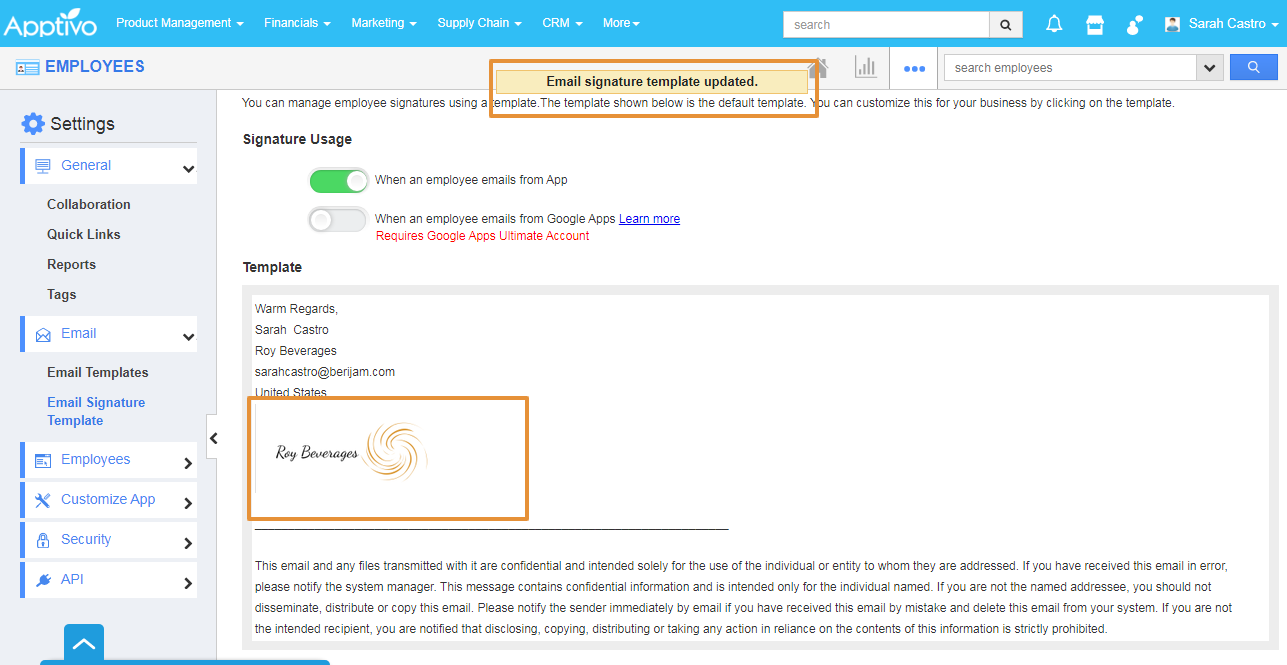
Task: Collapse the sidebar with the left arrow handle
Action: 213,438
